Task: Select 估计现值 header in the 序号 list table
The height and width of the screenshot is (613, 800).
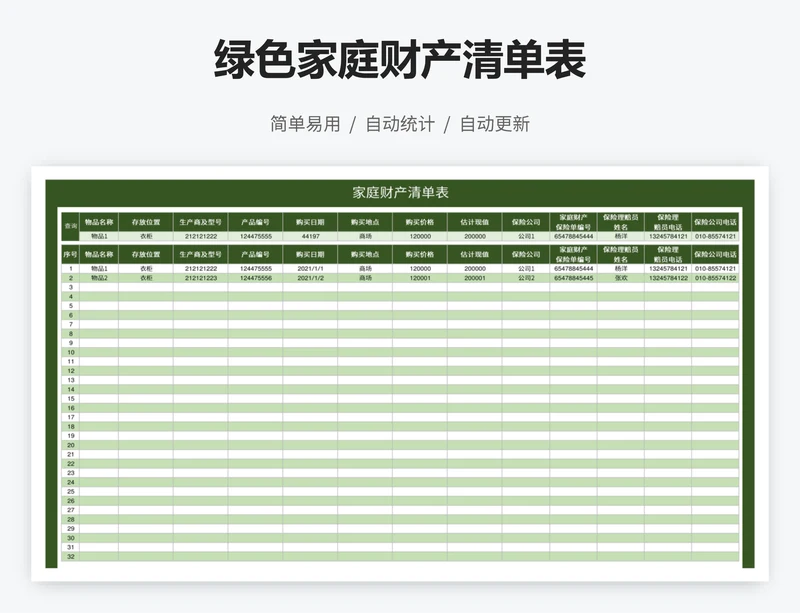Action: tap(474, 254)
